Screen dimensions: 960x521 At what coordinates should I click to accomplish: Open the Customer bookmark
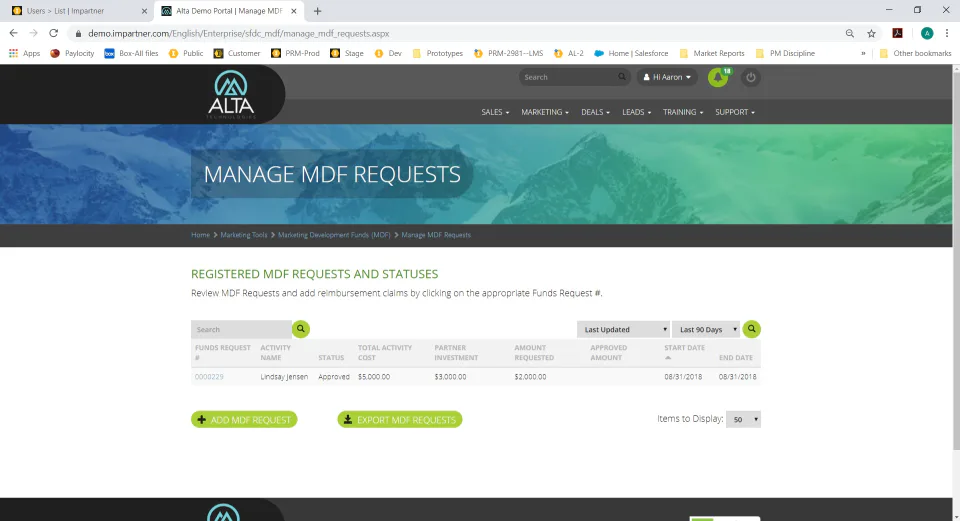237,53
